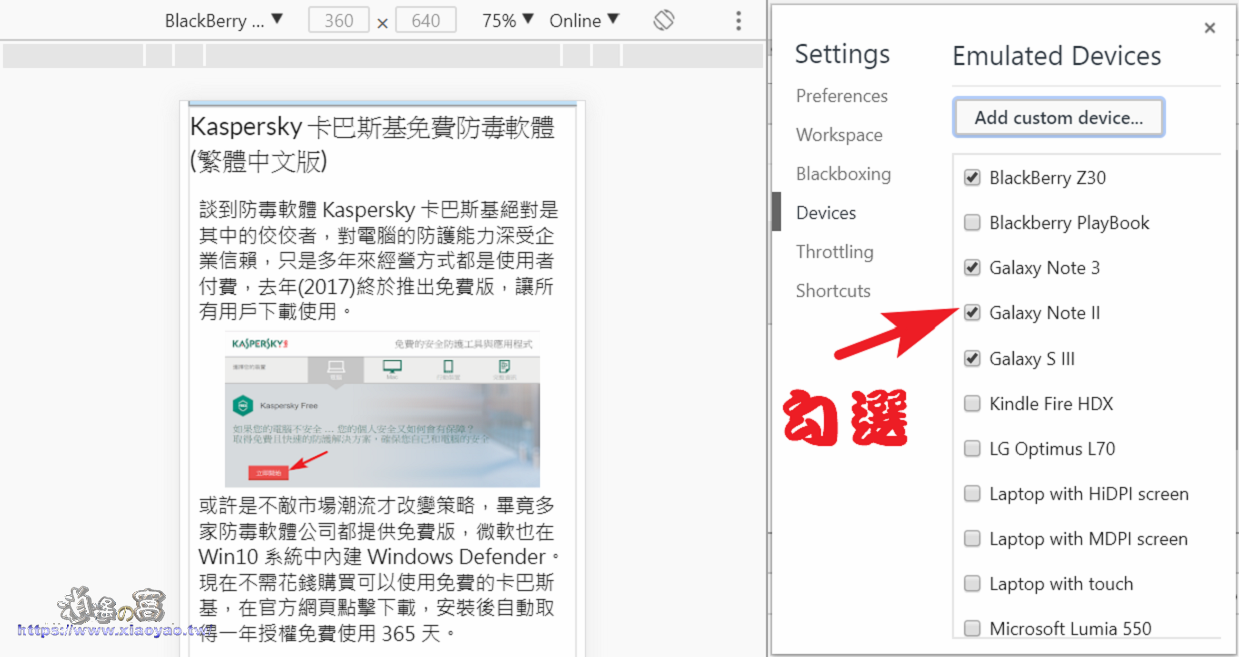Uncheck BlackBerry Z30 device

pos(972,178)
